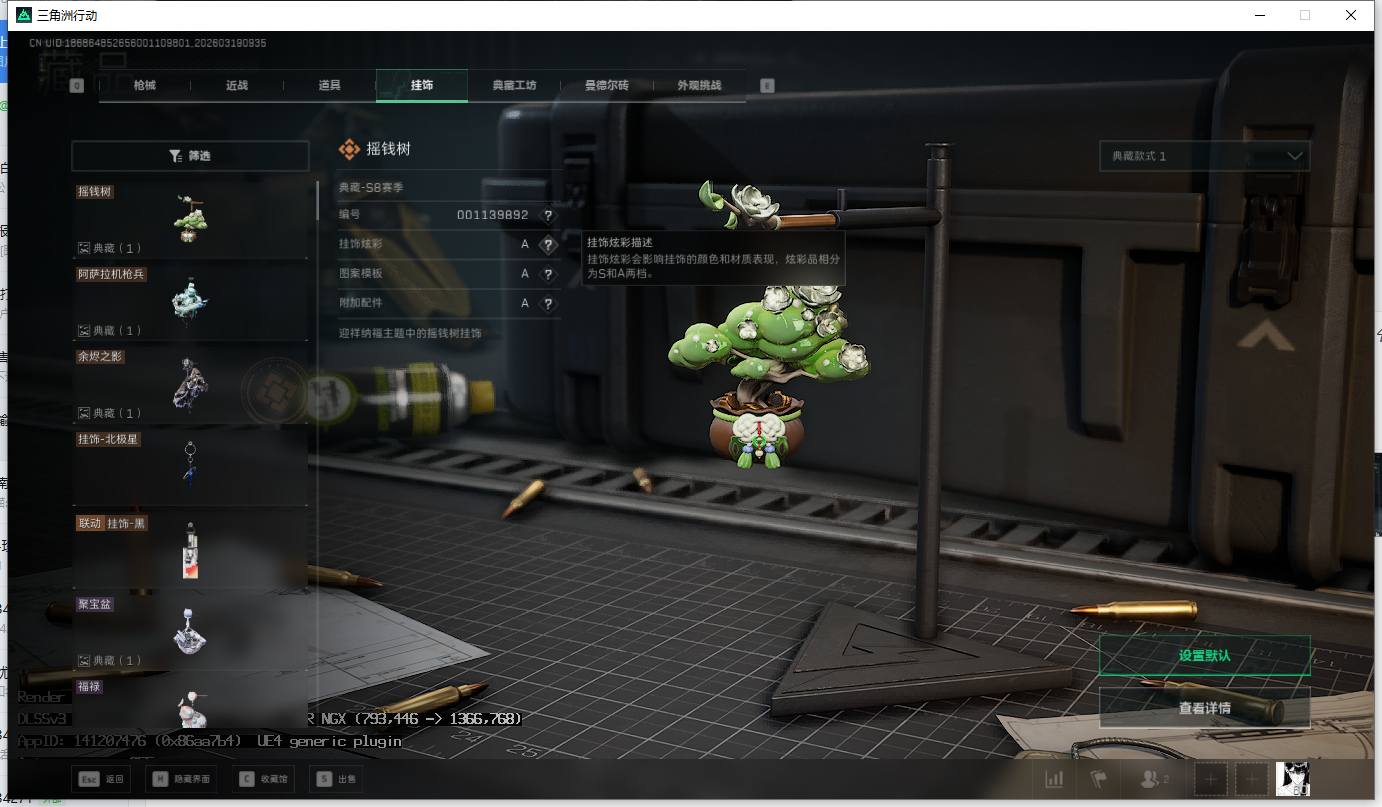This screenshot has height=807, width=1382.
Task: Expand the 典藏款式 1 dropdown
Action: click(x=1205, y=156)
